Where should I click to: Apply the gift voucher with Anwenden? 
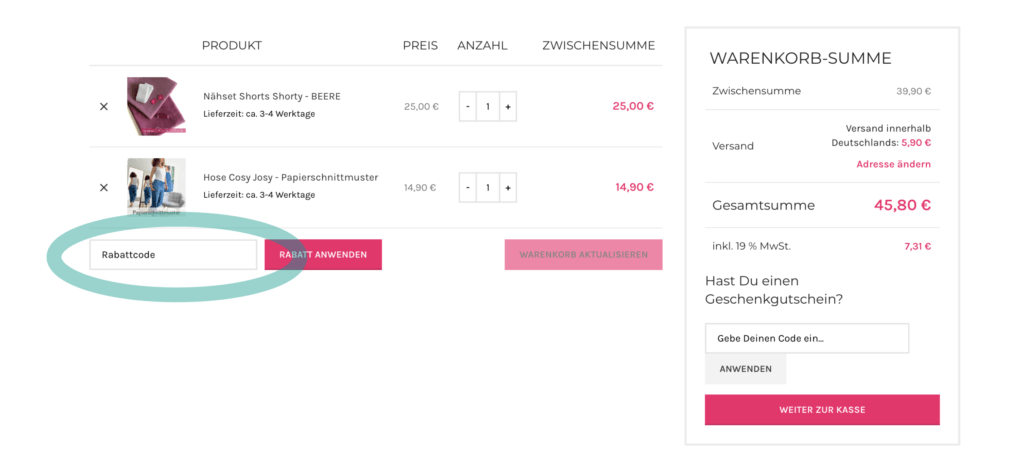point(745,369)
